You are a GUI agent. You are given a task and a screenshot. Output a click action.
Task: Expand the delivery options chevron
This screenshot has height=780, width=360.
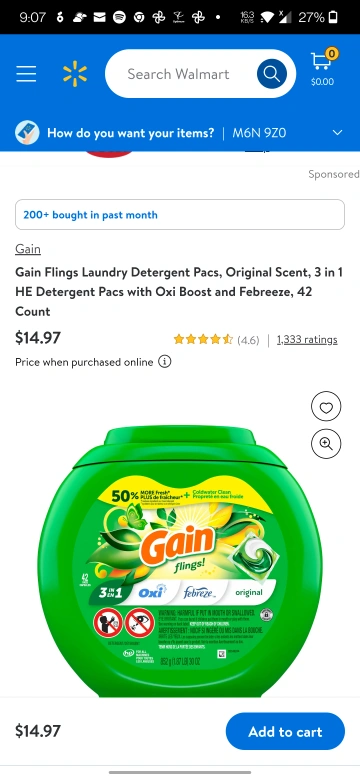pyautogui.click(x=338, y=133)
